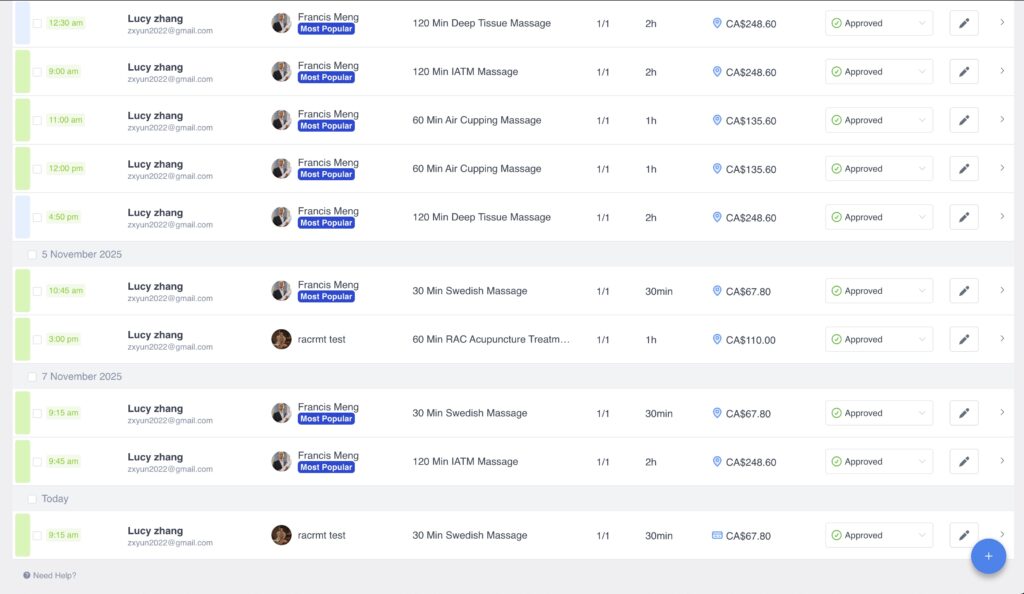Click credit card icon beside Today's CA$67.80
Viewport: 1024px width, 594px height.
[717, 536]
